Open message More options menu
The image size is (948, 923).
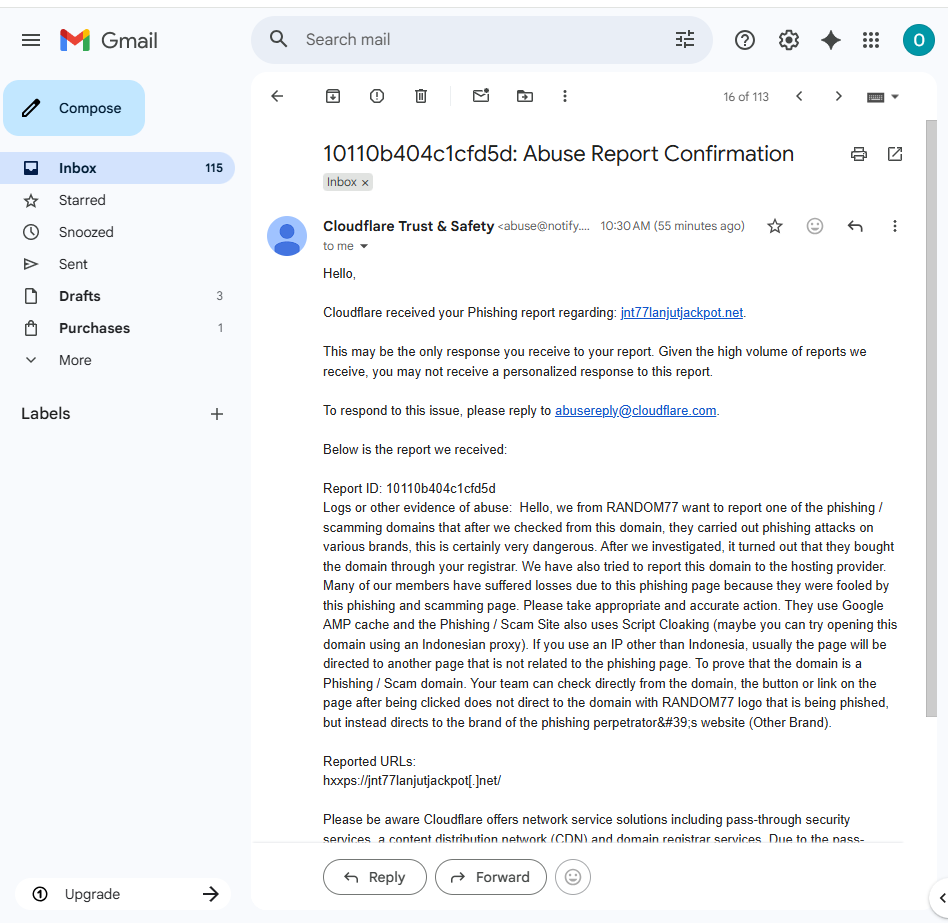coord(895,226)
